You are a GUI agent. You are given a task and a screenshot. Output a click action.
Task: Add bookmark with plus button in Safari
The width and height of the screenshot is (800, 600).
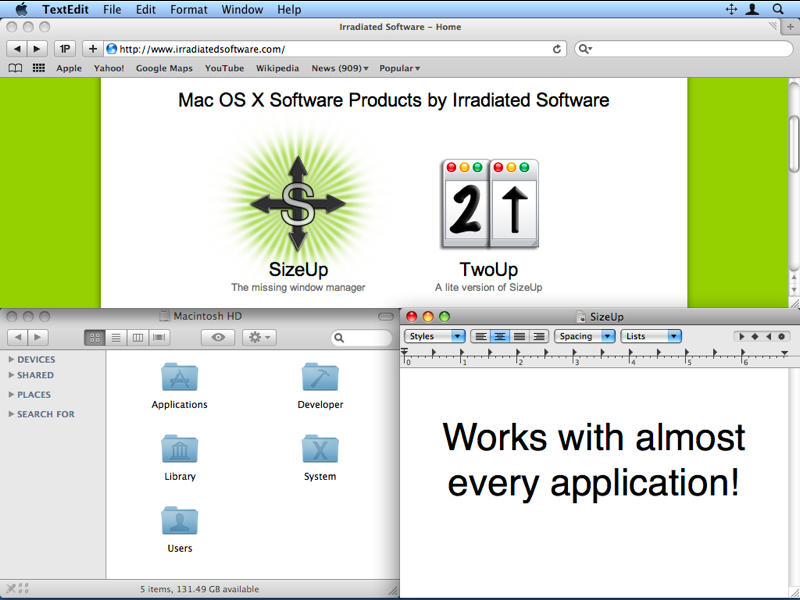click(x=92, y=49)
